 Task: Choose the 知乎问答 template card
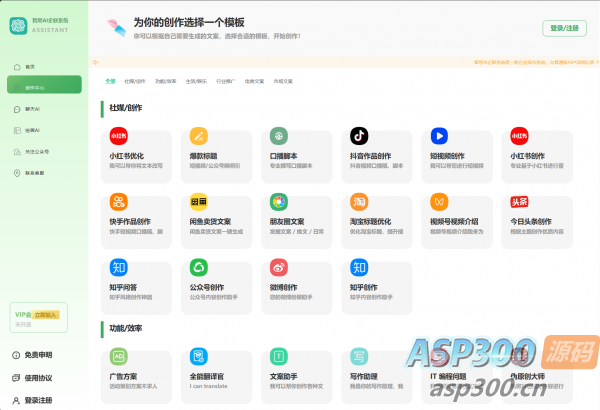pos(136,288)
